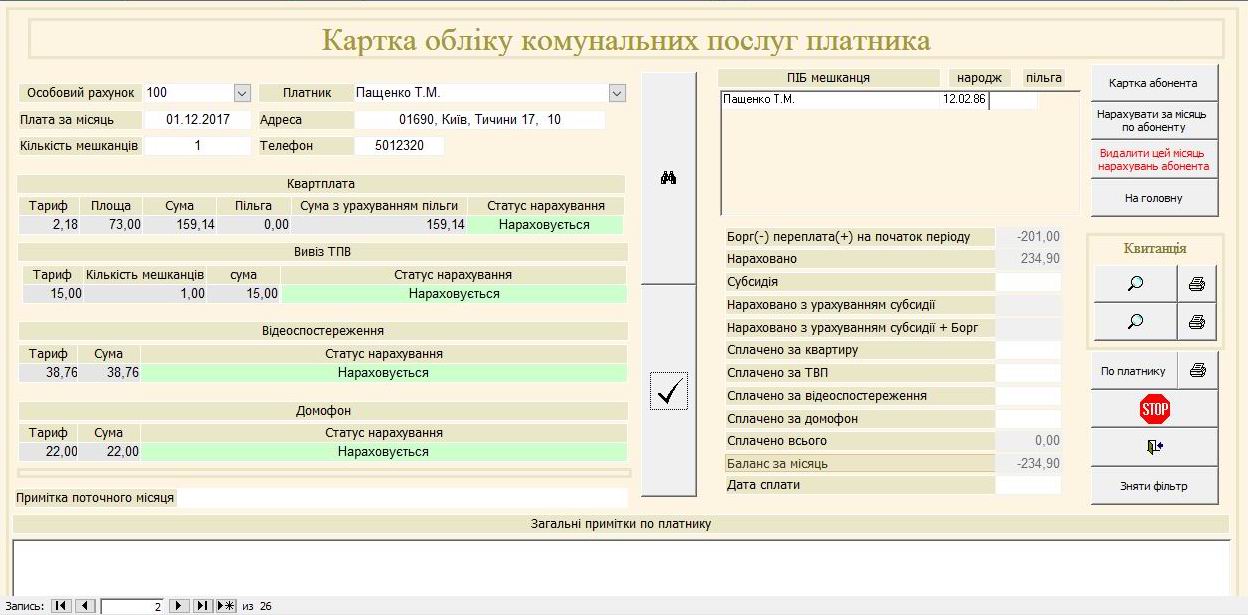The height and width of the screenshot is (615, 1248).
Task: Click Відеоспостереження tariff 38,76
Action: [49, 373]
